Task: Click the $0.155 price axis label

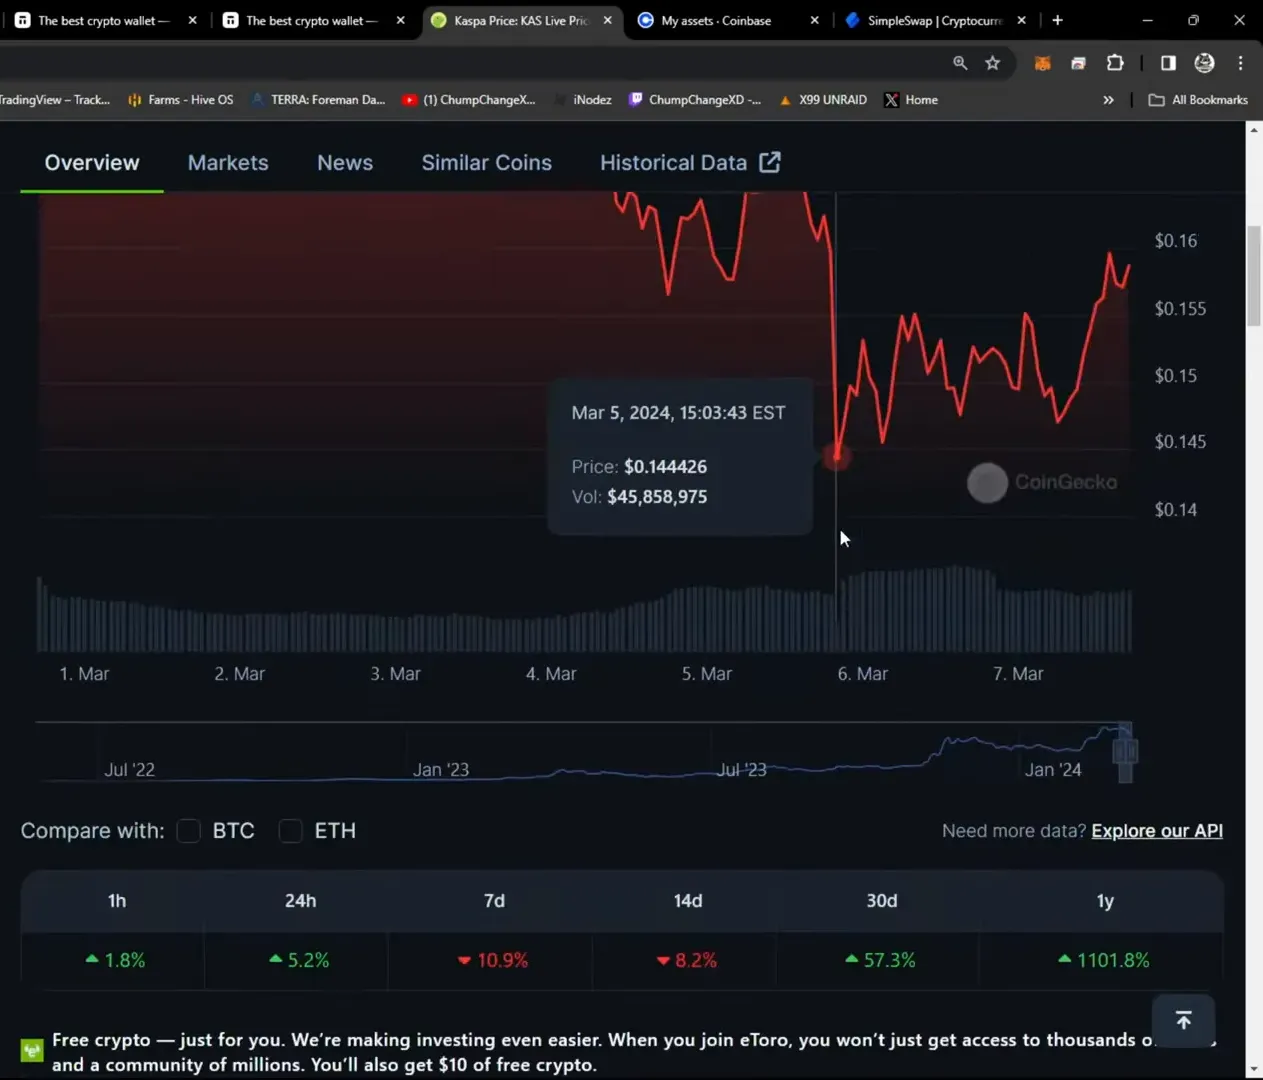Action: [1180, 309]
